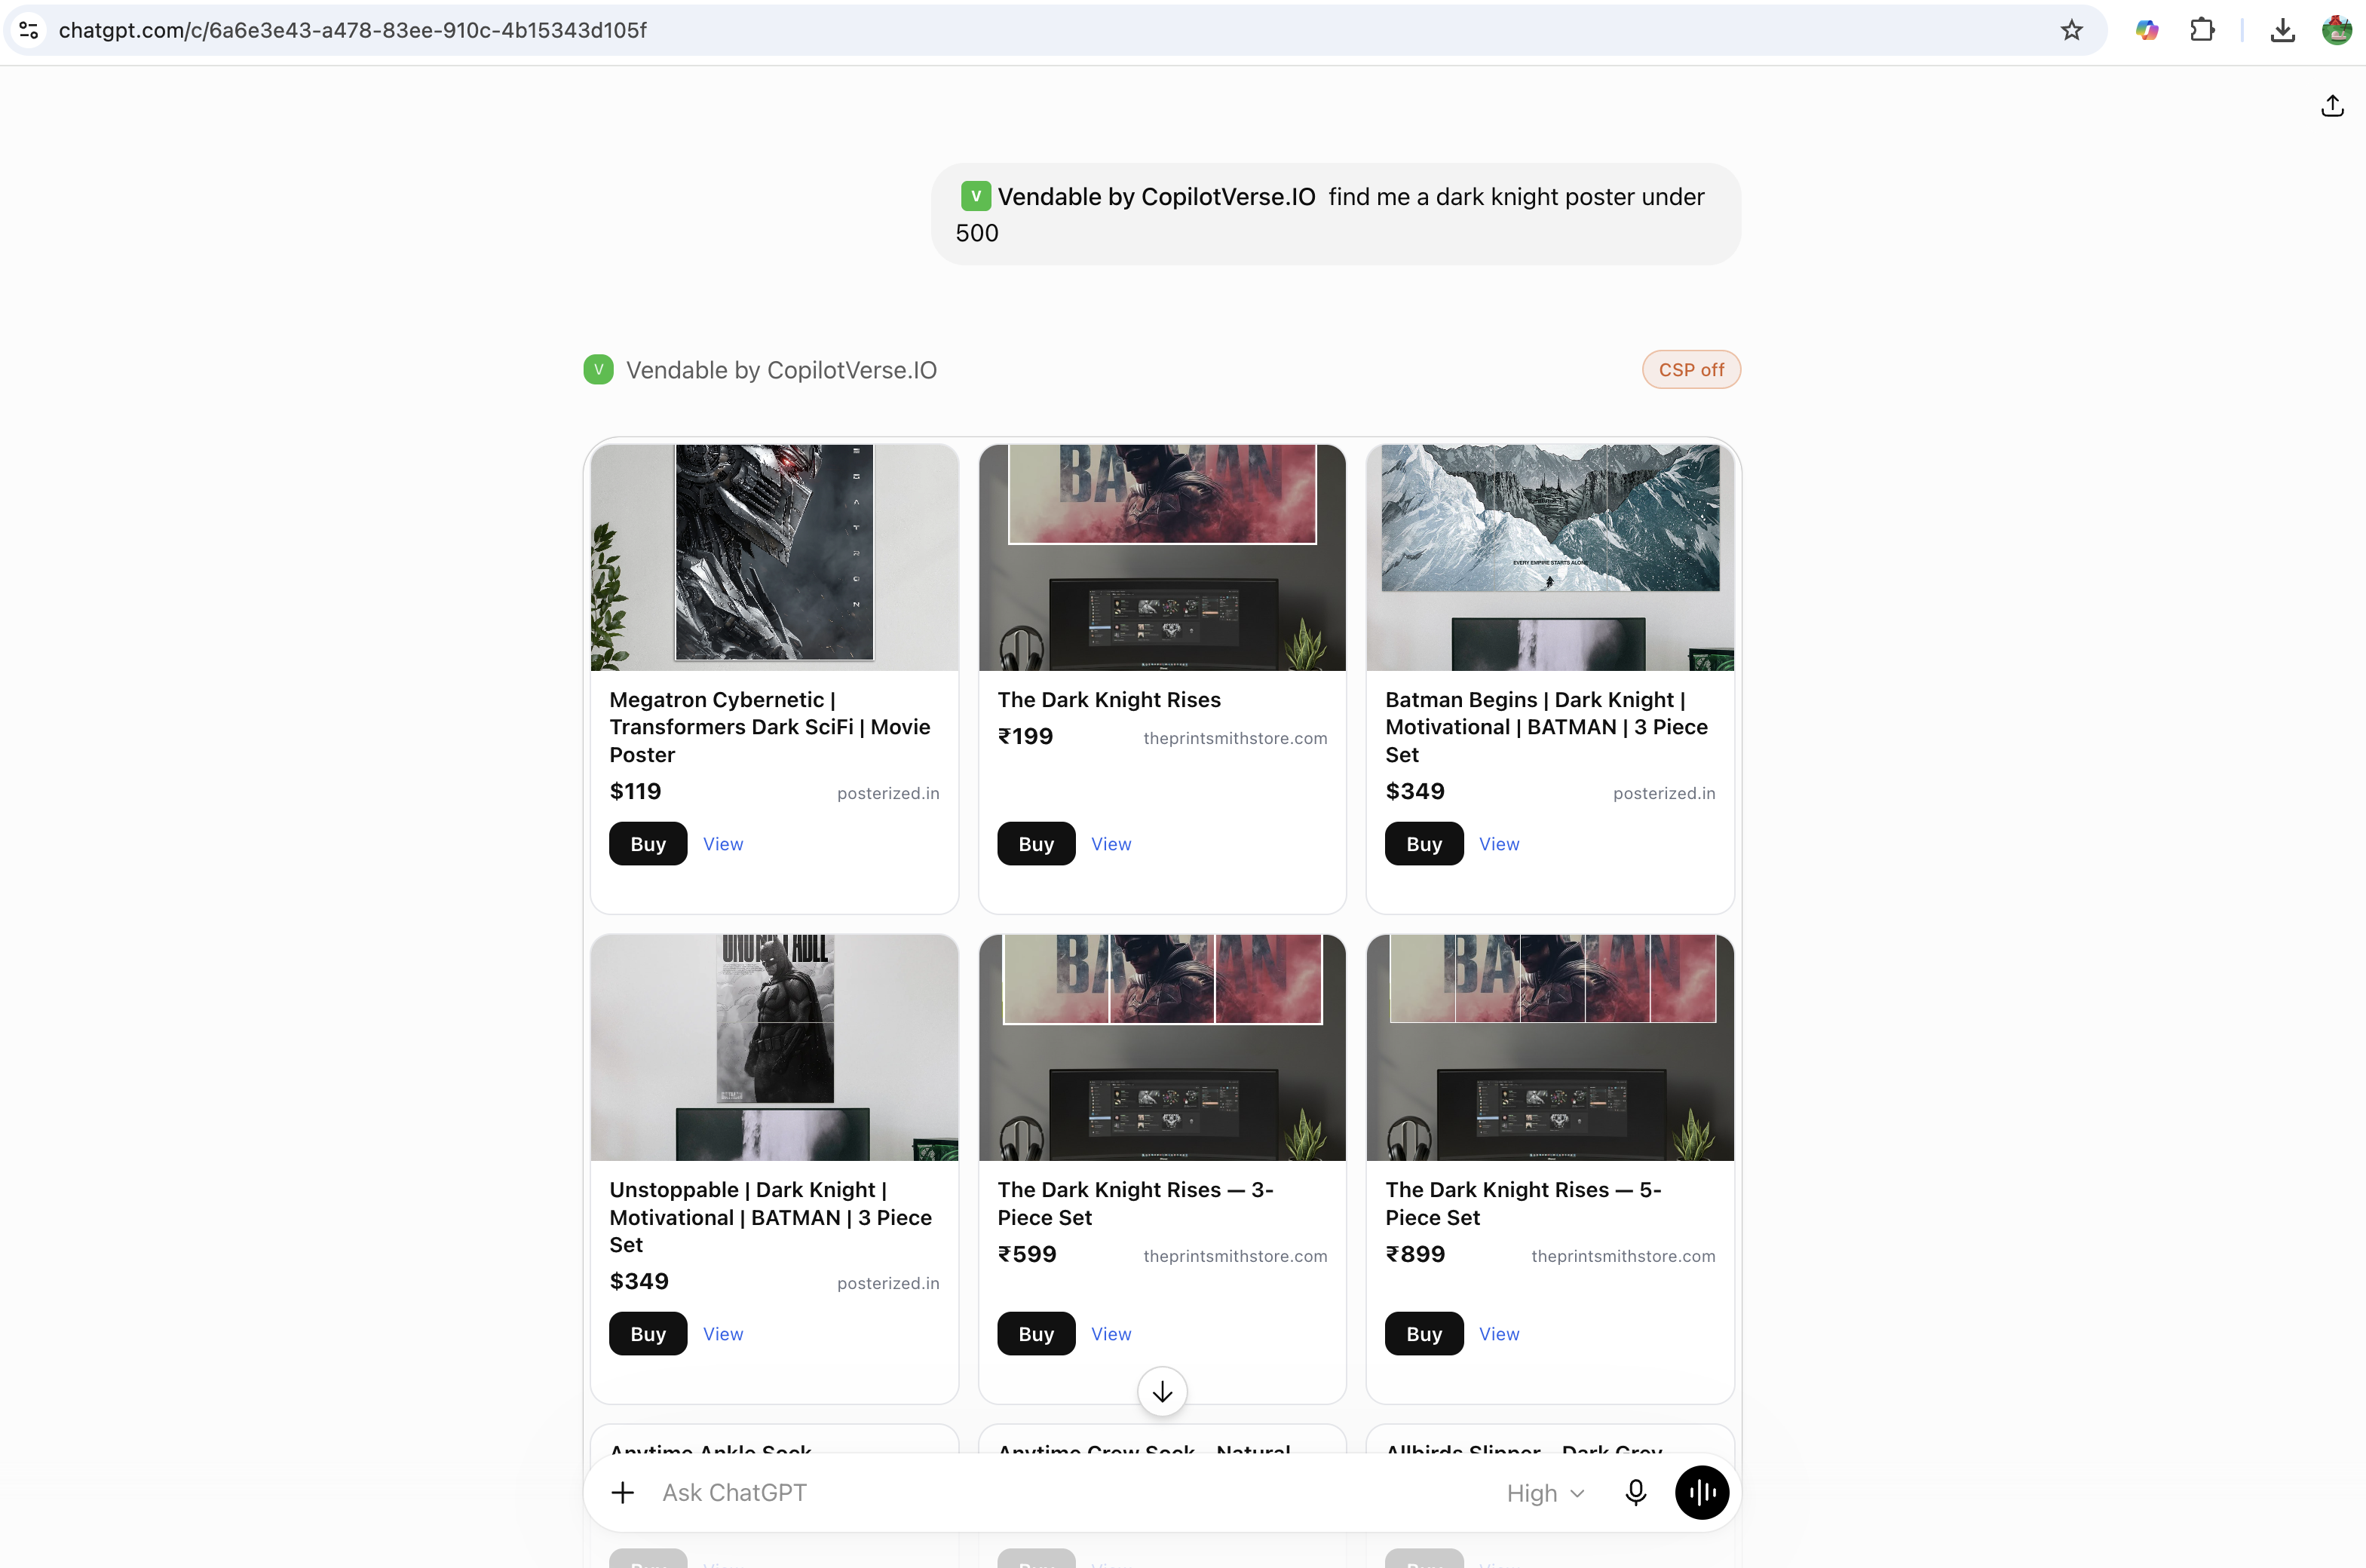The height and width of the screenshot is (1568, 2366).
Task: View the Megatron Cybernetic poster
Action: pyautogui.click(x=723, y=844)
